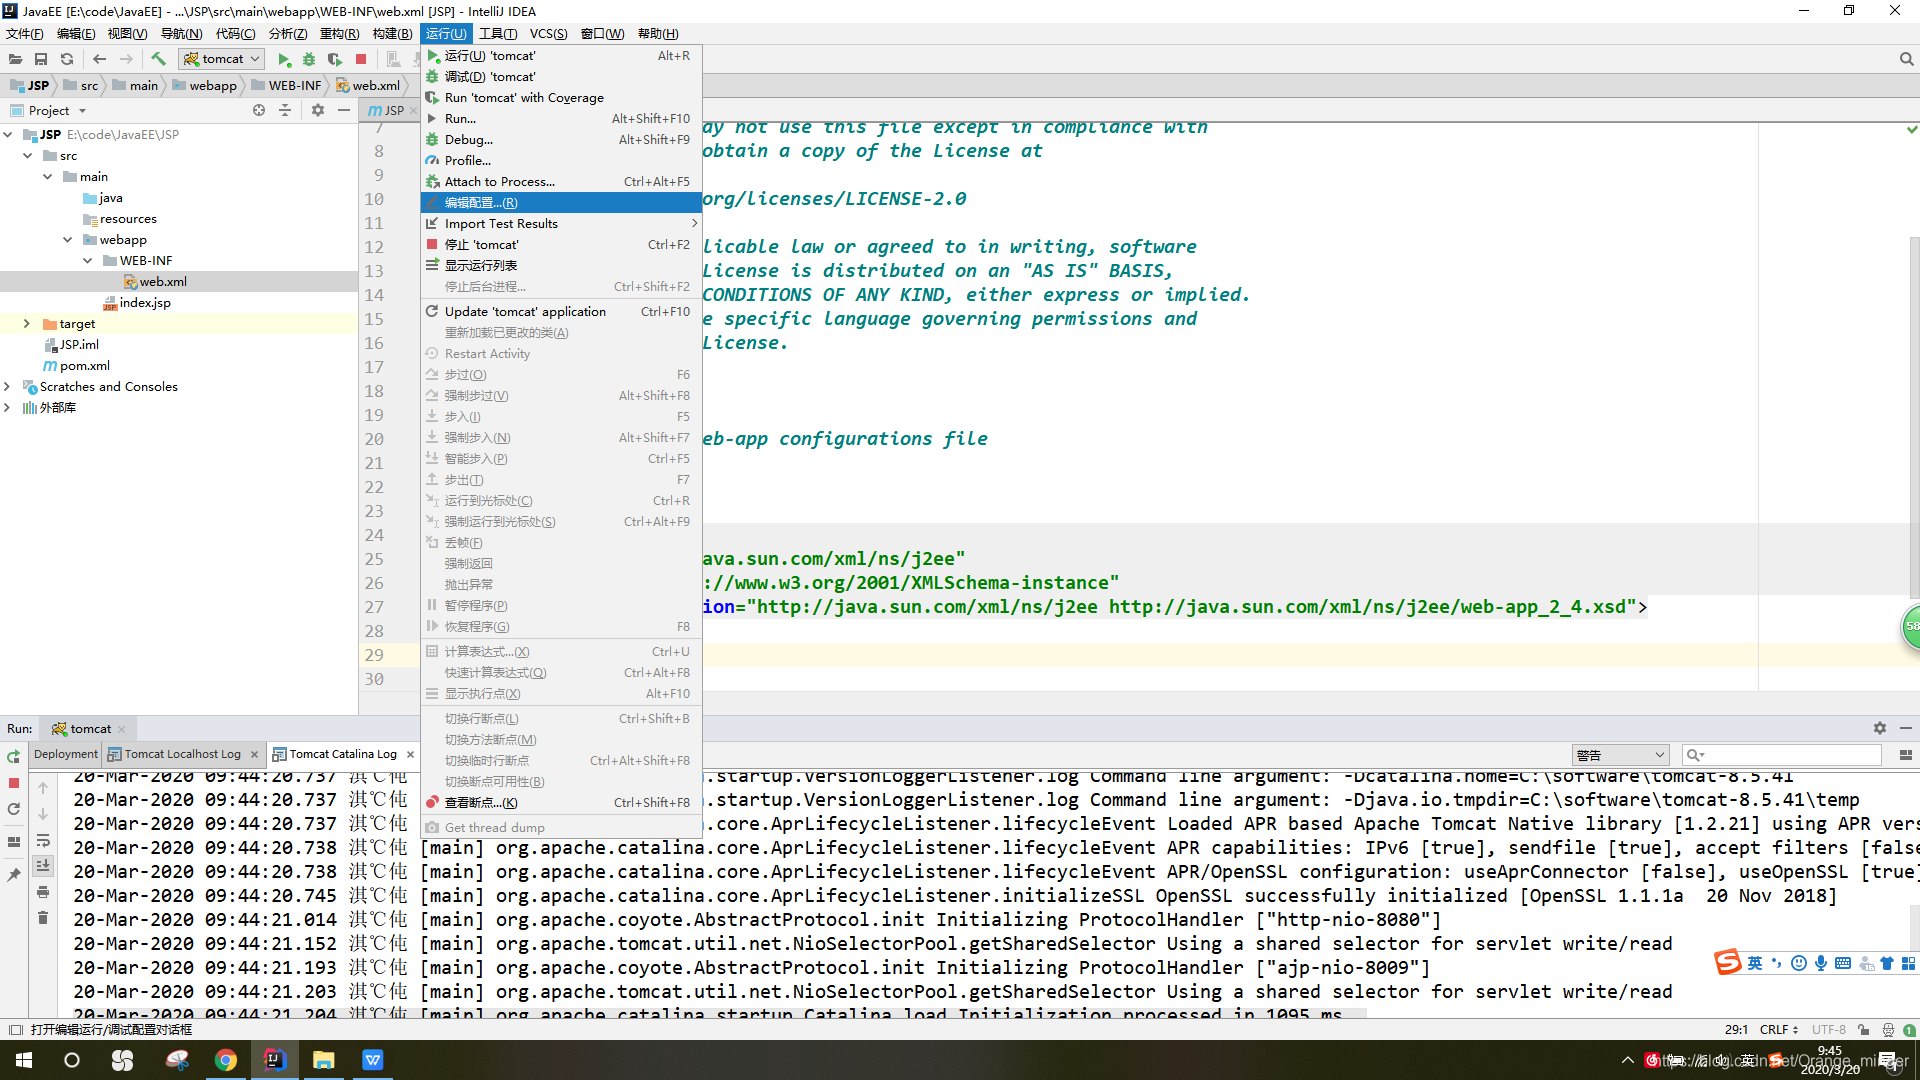
Task: Click the Synchronize refresh toolbar icon
Action: pos(67,59)
